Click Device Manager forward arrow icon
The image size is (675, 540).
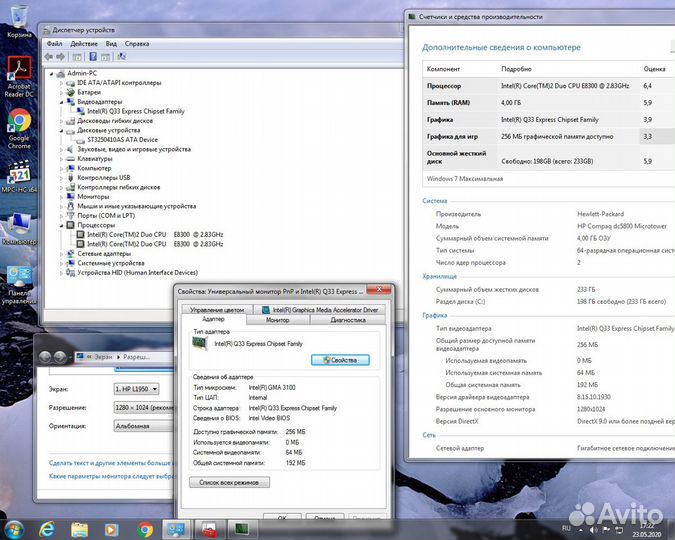pos(61,56)
